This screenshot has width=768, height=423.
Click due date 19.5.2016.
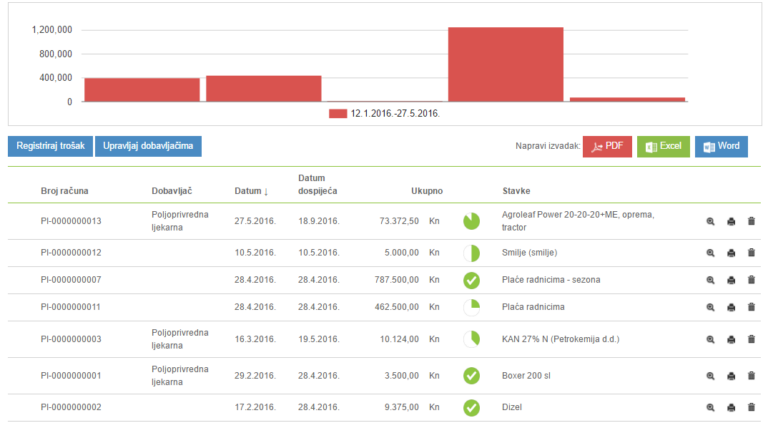click(x=319, y=339)
